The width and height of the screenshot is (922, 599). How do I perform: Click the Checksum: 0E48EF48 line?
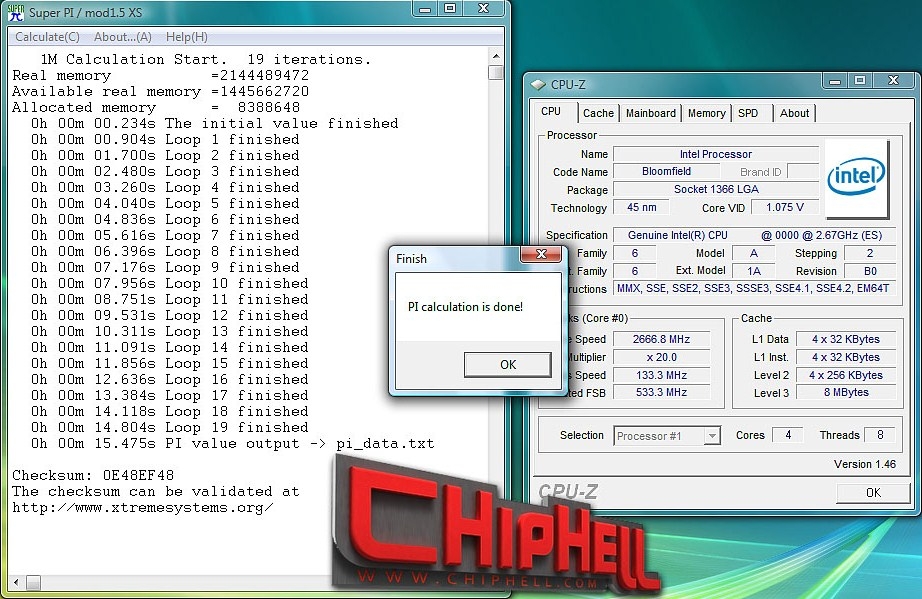point(93,475)
